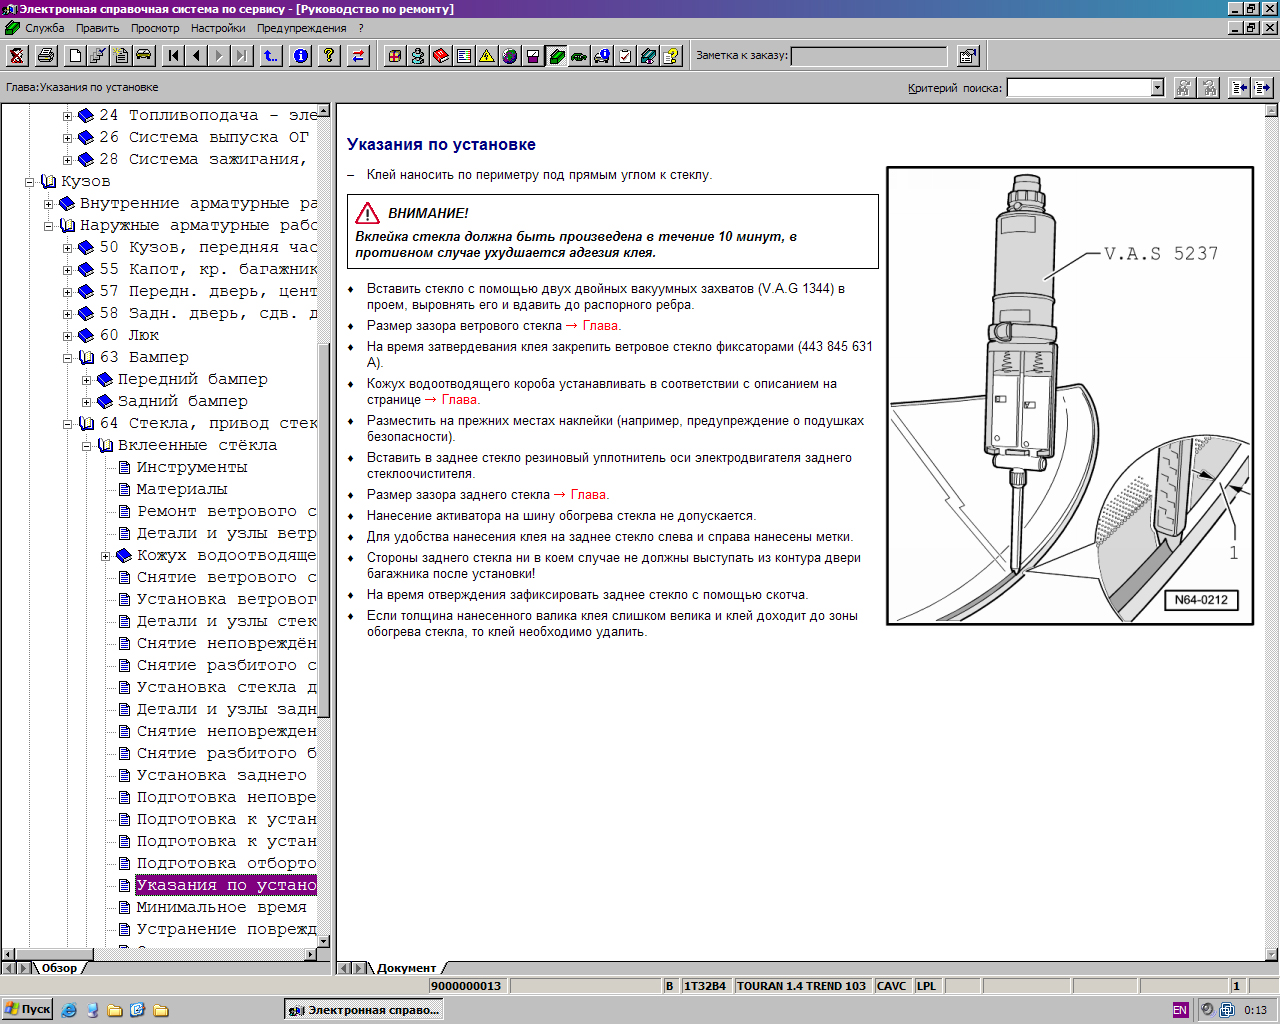
Task: Click the red-blue swap arrows icon
Action: 357,56
